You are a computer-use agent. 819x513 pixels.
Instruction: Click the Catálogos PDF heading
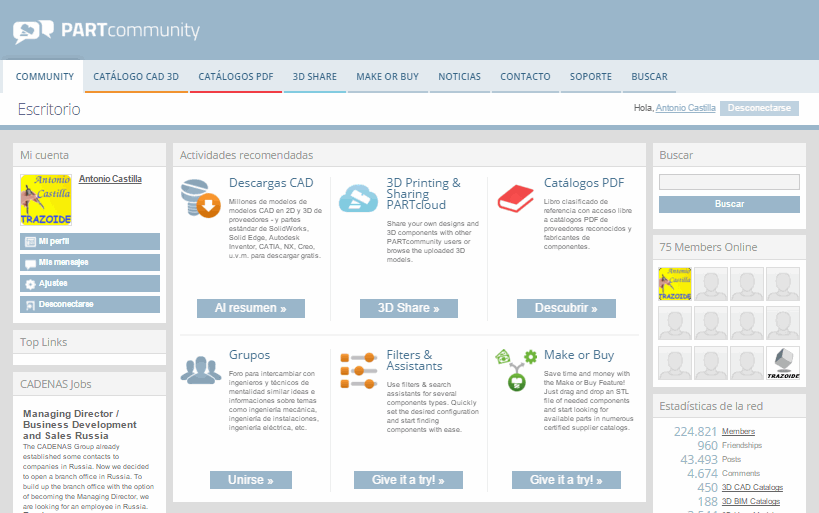584,183
